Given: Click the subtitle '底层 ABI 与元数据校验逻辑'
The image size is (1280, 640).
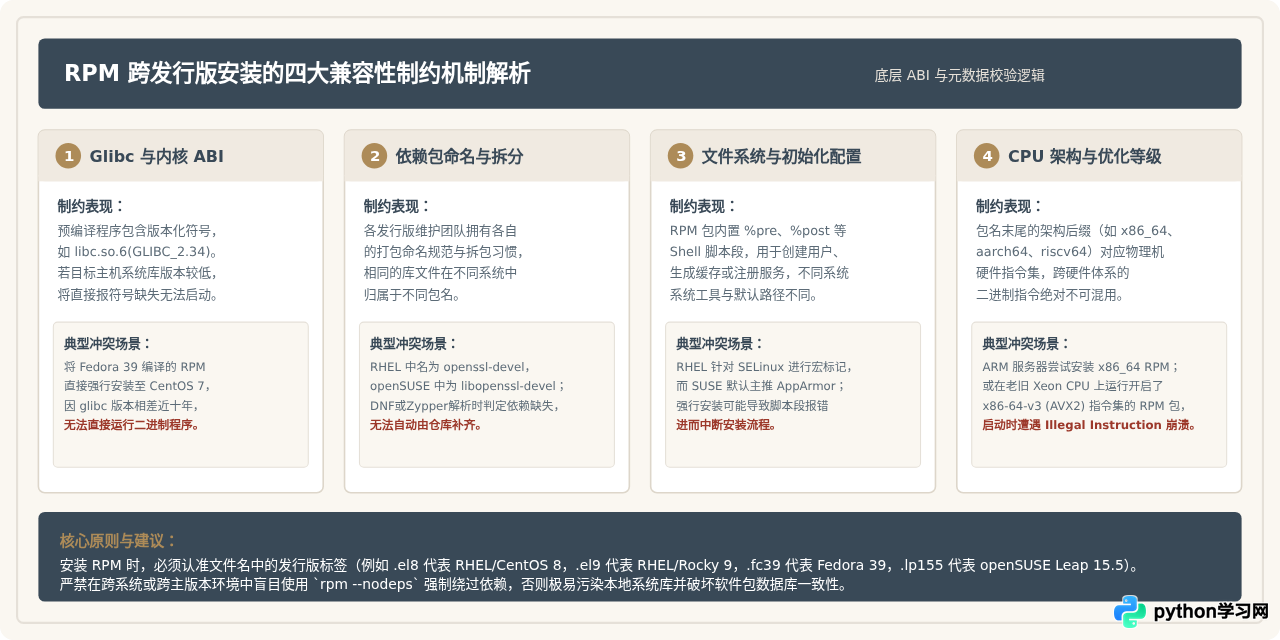Looking at the screenshot, I should click(959, 75).
